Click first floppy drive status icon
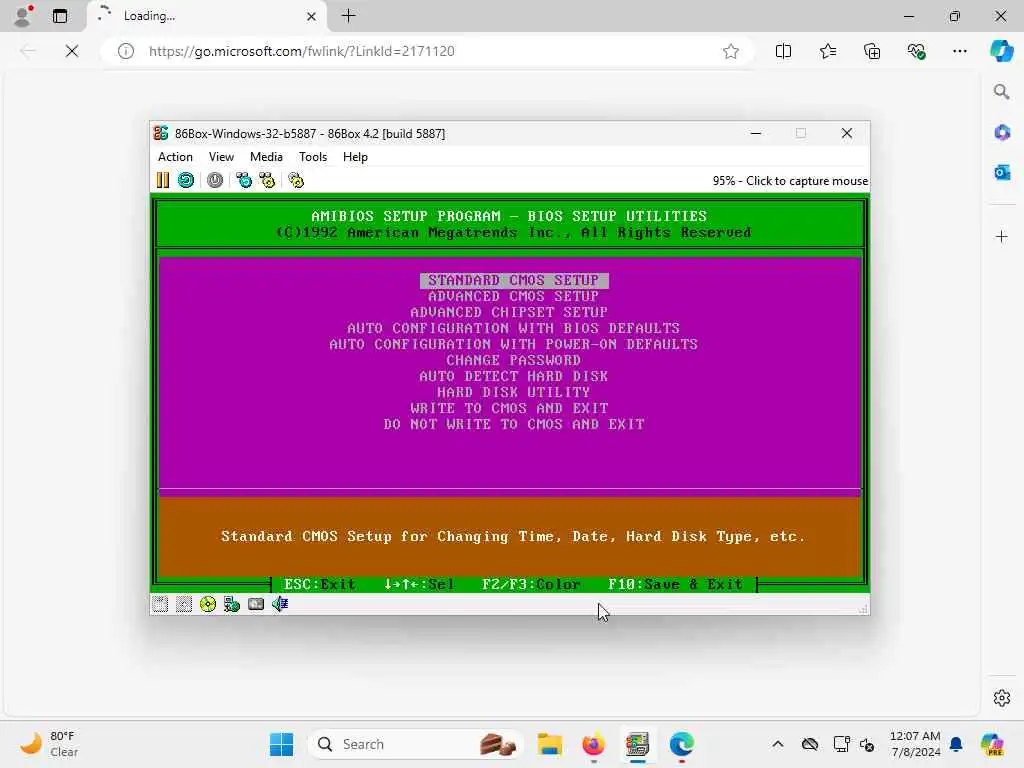This screenshot has height=768, width=1024. [160, 604]
